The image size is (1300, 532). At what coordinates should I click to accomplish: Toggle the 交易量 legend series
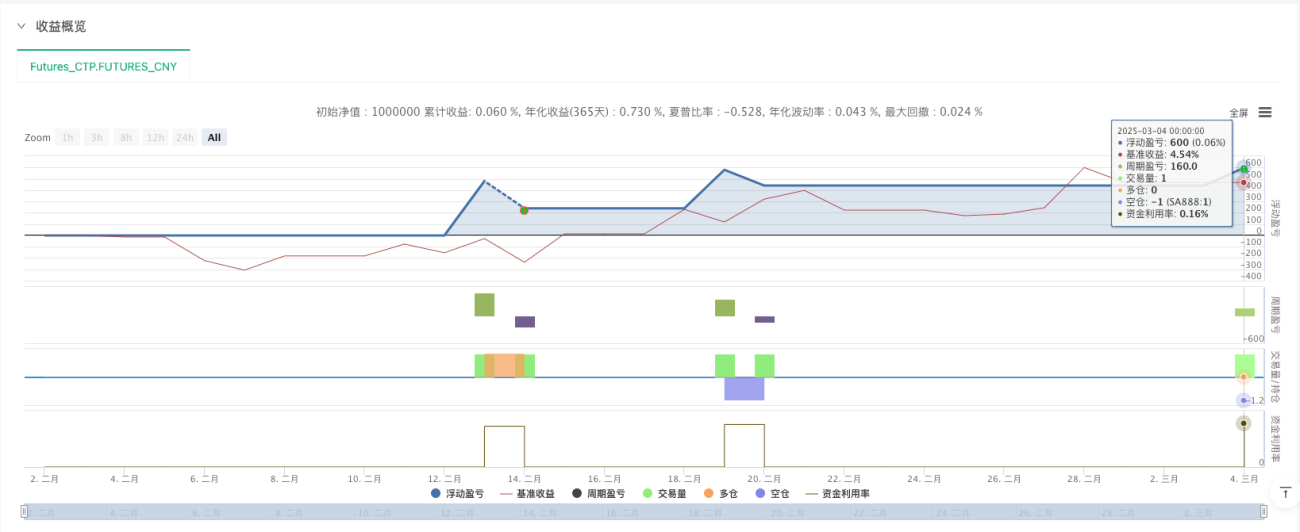pos(664,493)
